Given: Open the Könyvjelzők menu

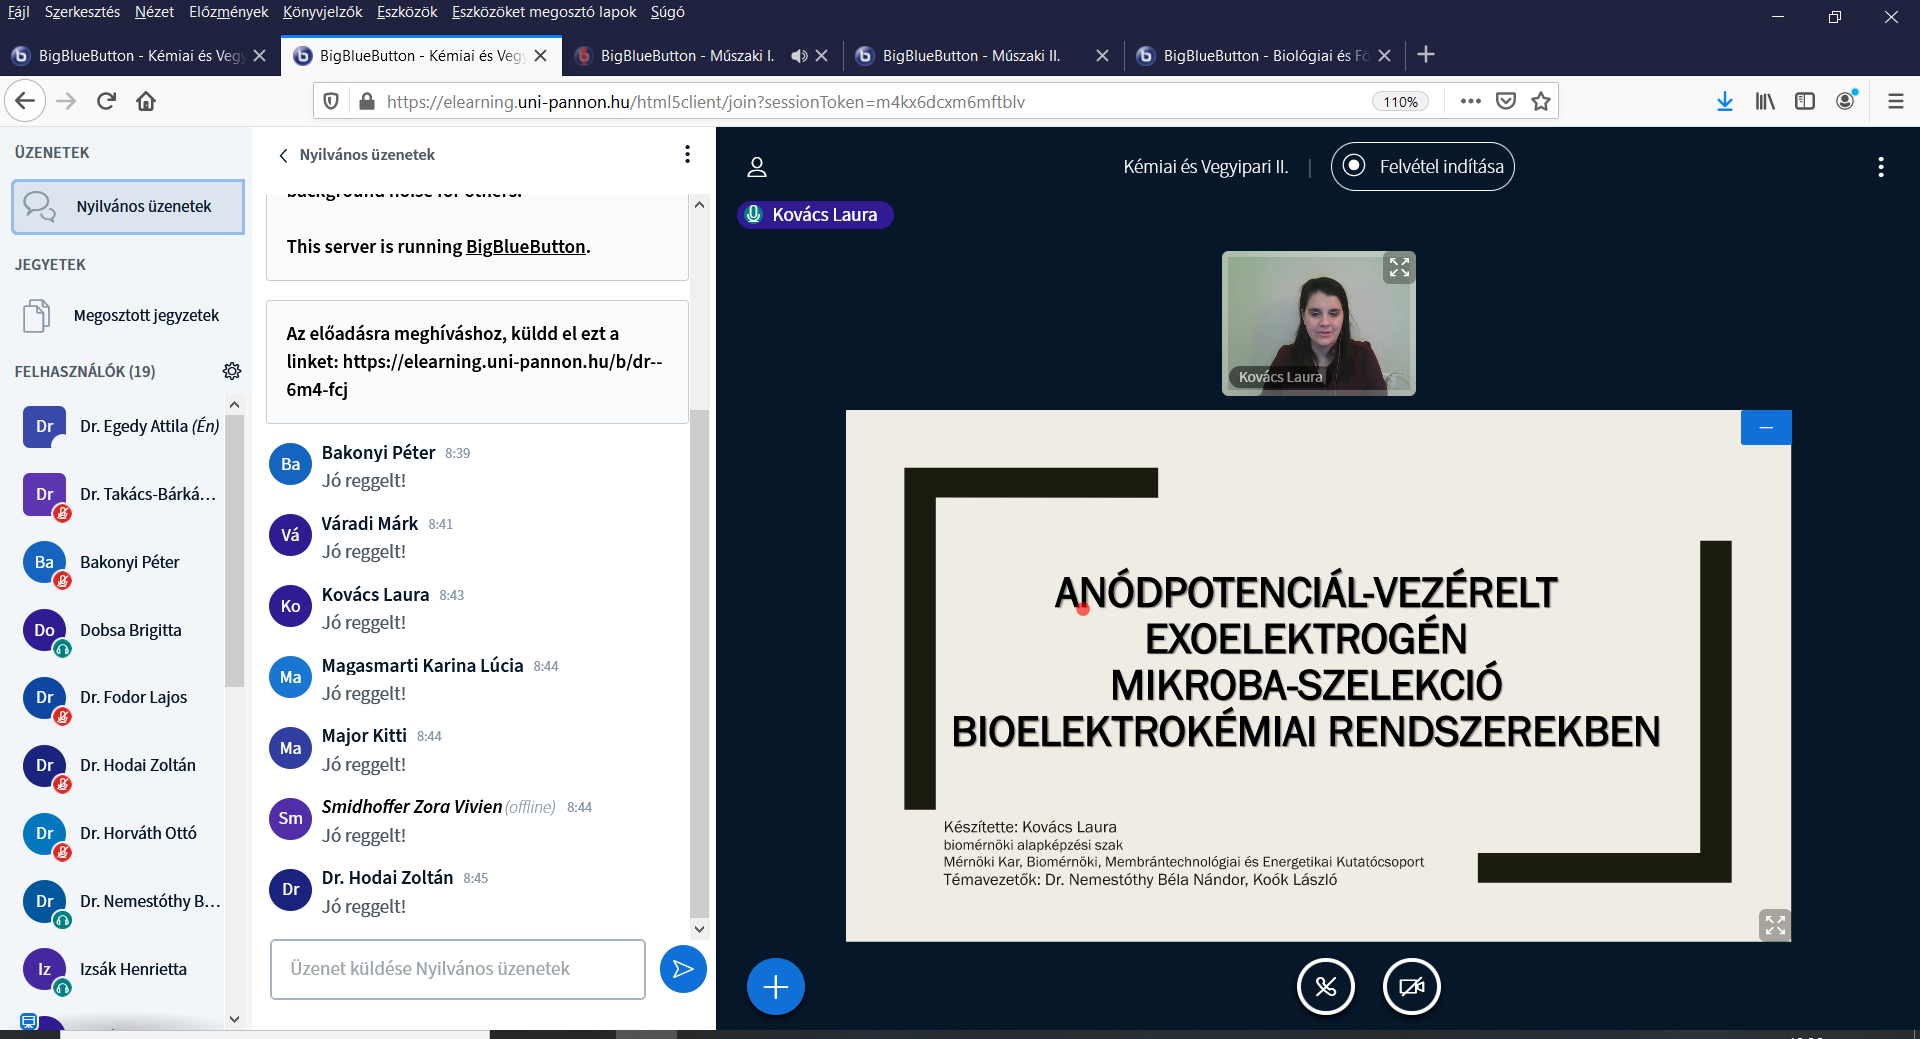Looking at the screenshot, I should click(322, 12).
